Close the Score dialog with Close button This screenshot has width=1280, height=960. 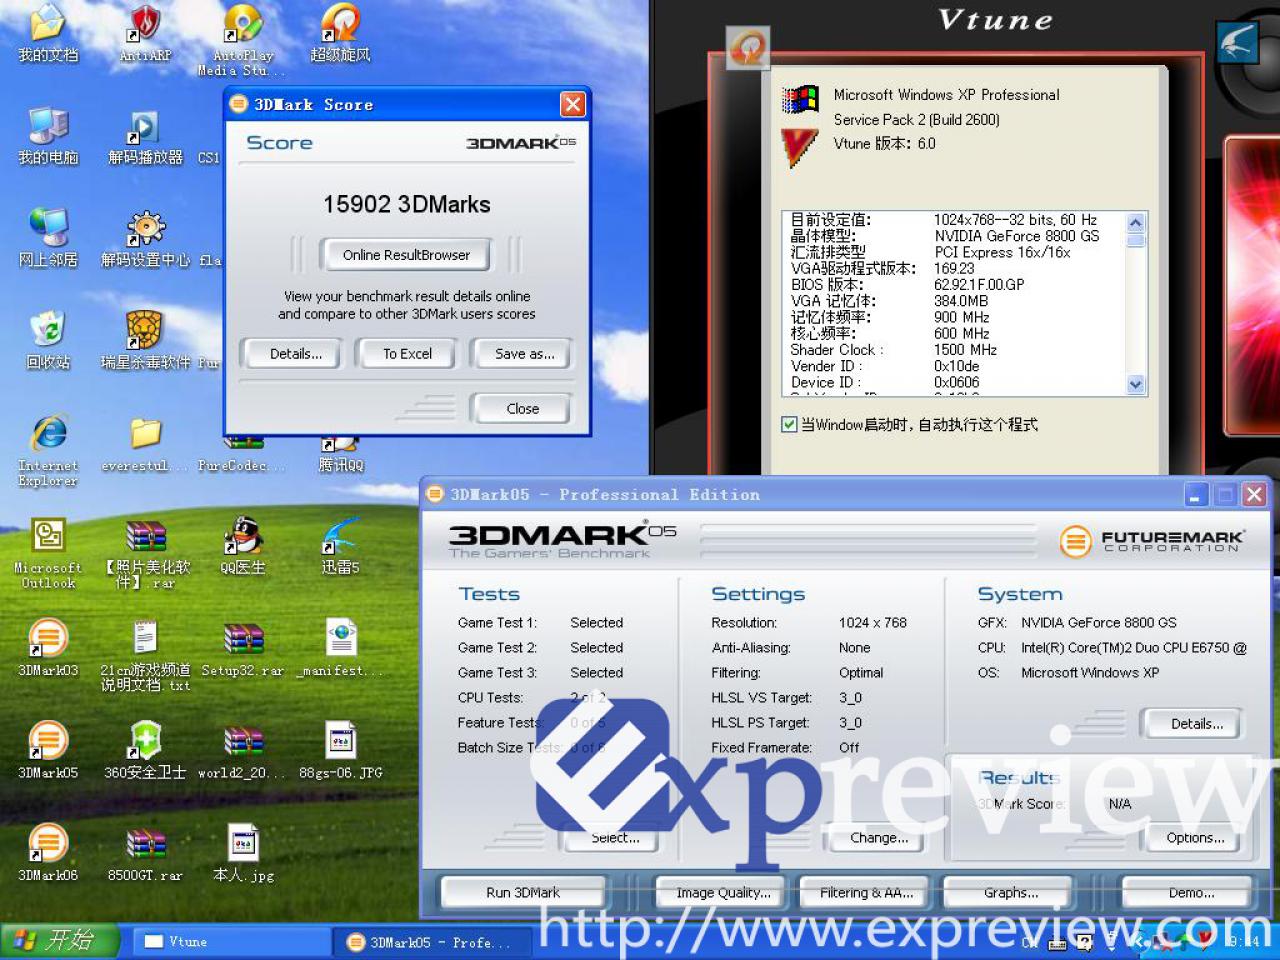point(522,409)
